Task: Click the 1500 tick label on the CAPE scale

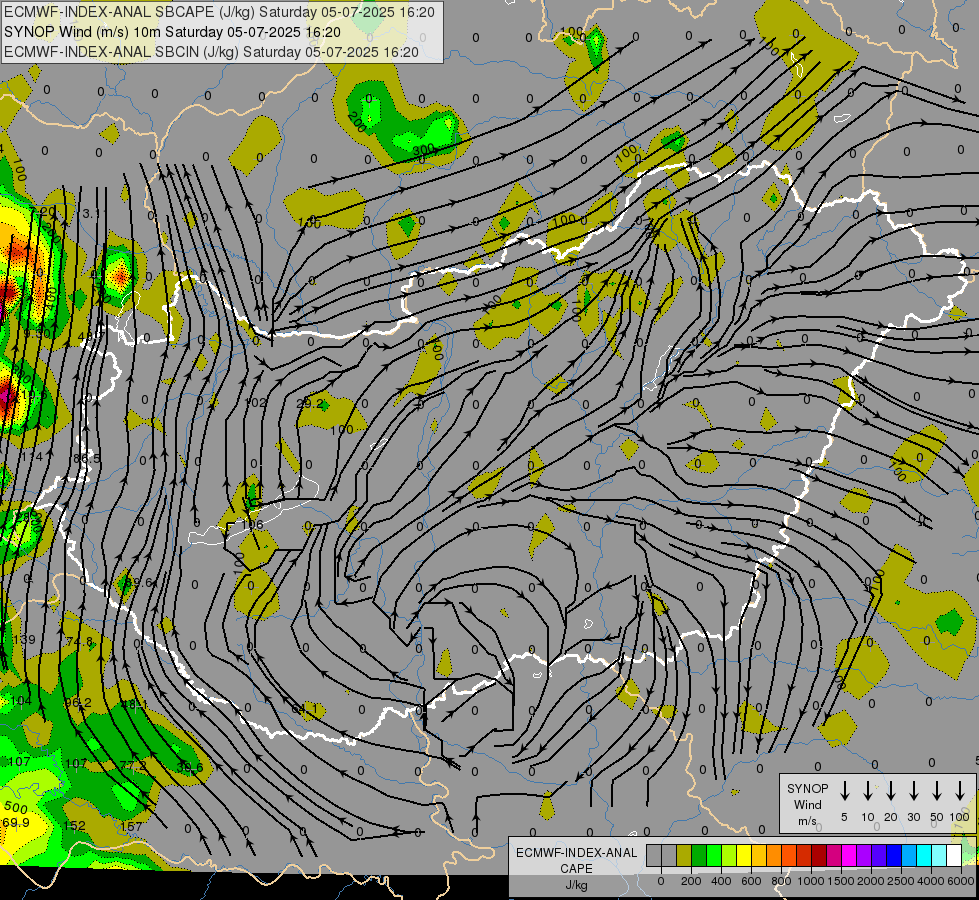Action: coord(841,881)
